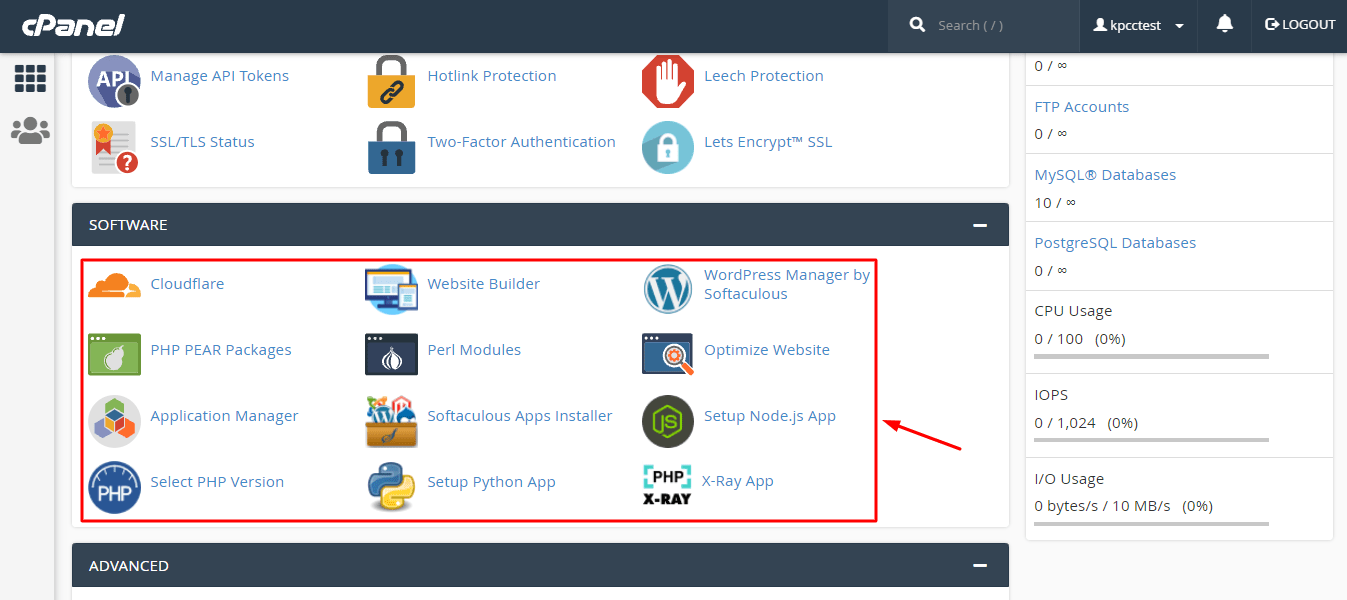Click the CPU Usage progress bar
The image size is (1347, 600).
pos(1151,356)
